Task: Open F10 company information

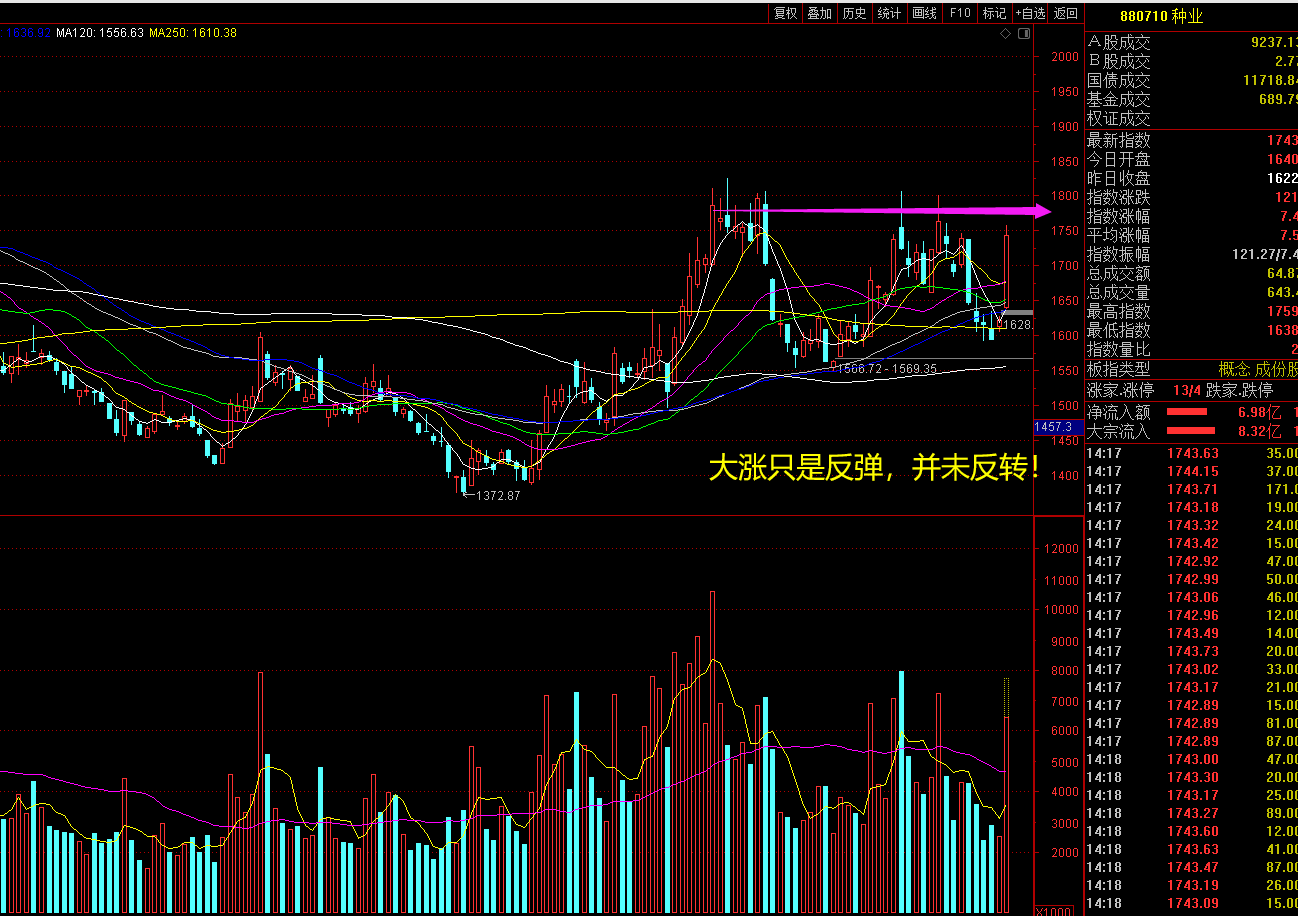Action: pos(960,13)
